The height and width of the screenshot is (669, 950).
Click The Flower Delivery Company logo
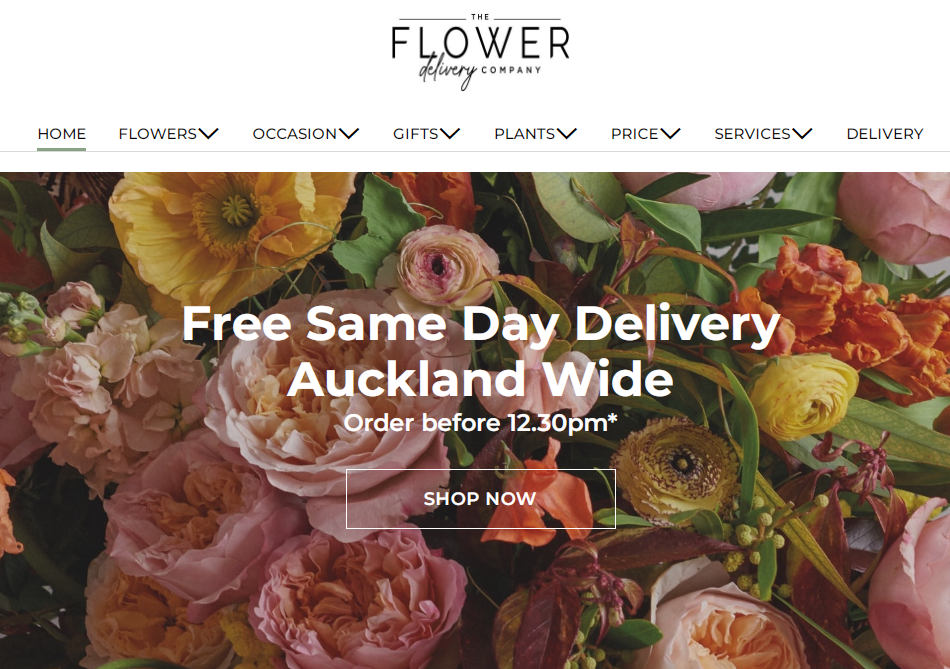click(480, 52)
